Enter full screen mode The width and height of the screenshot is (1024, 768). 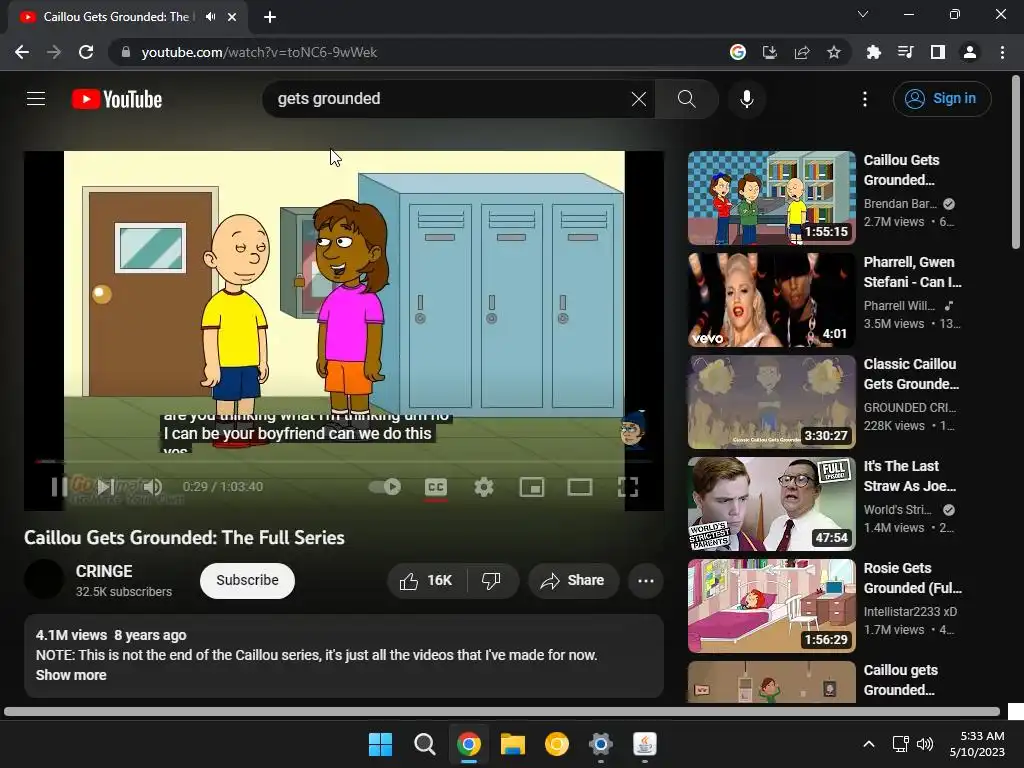click(x=628, y=487)
